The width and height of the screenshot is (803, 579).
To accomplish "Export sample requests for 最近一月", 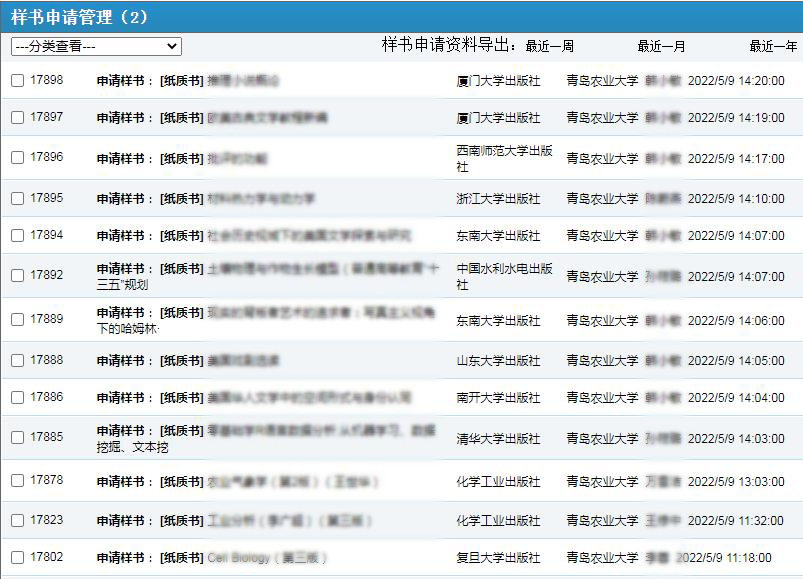I will (x=661, y=47).
